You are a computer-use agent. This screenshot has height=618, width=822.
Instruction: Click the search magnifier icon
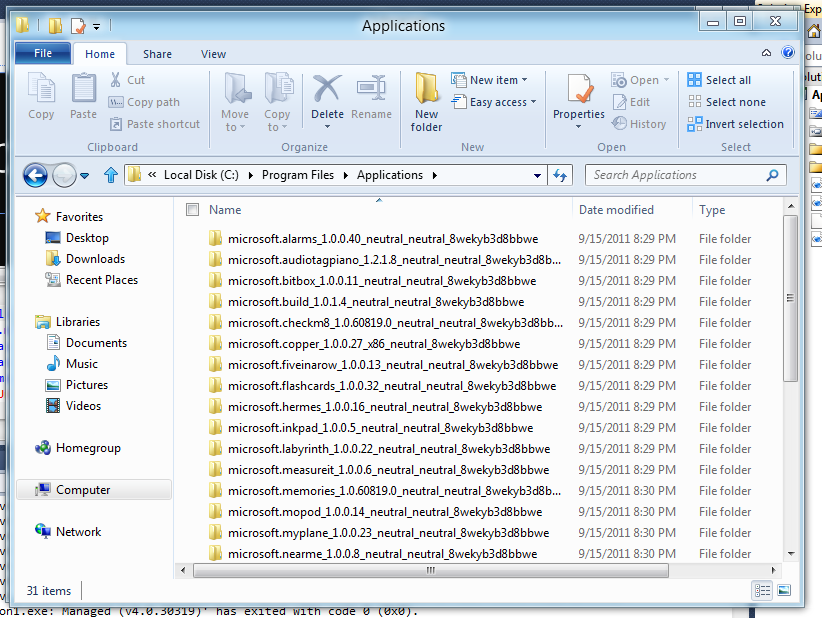point(772,175)
